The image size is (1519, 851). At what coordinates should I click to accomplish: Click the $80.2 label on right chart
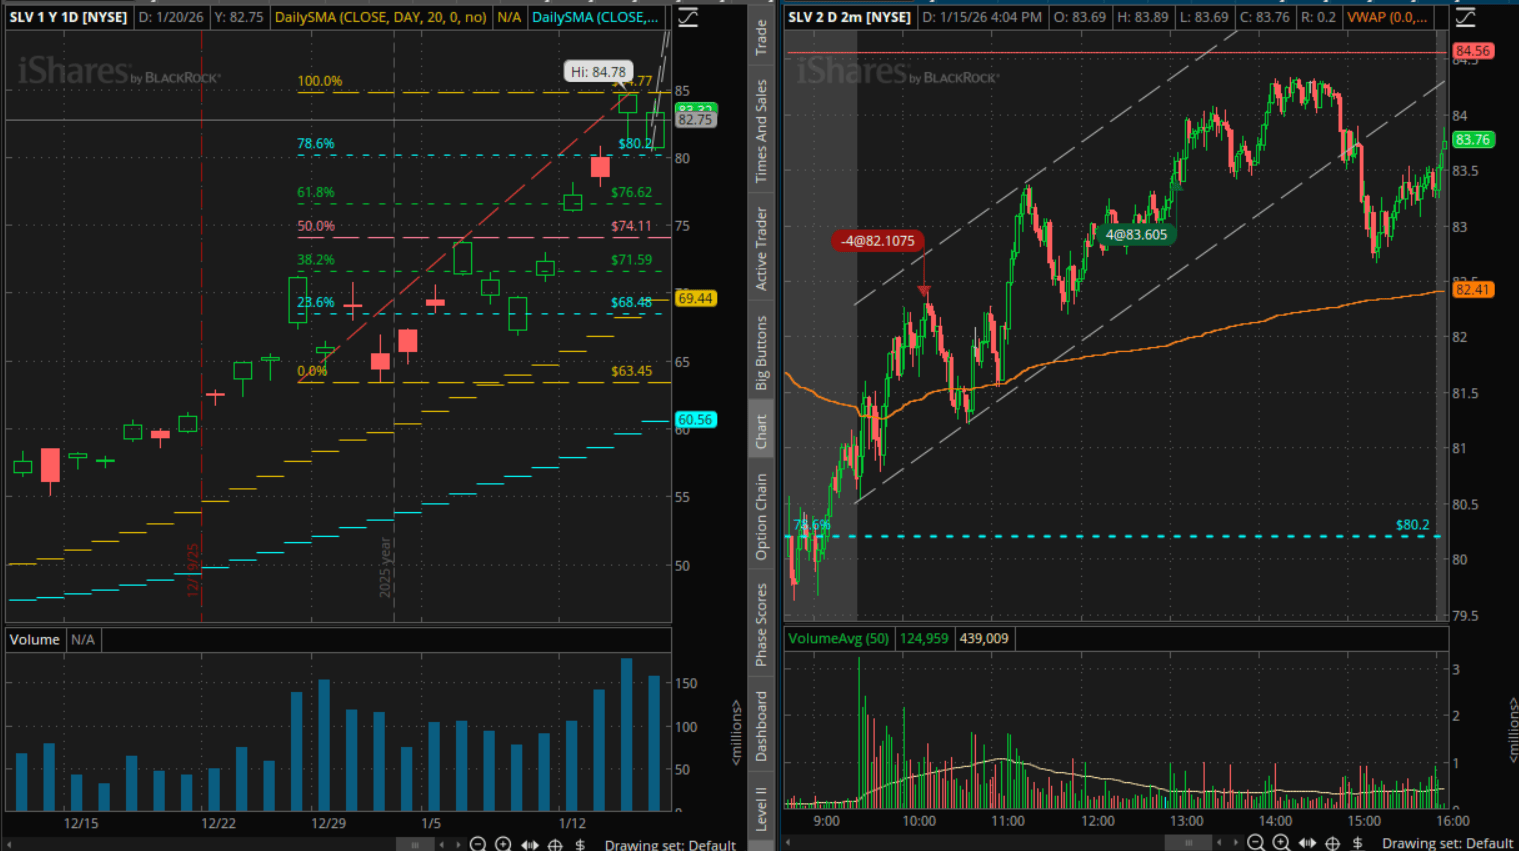click(x=1412, y=524)
